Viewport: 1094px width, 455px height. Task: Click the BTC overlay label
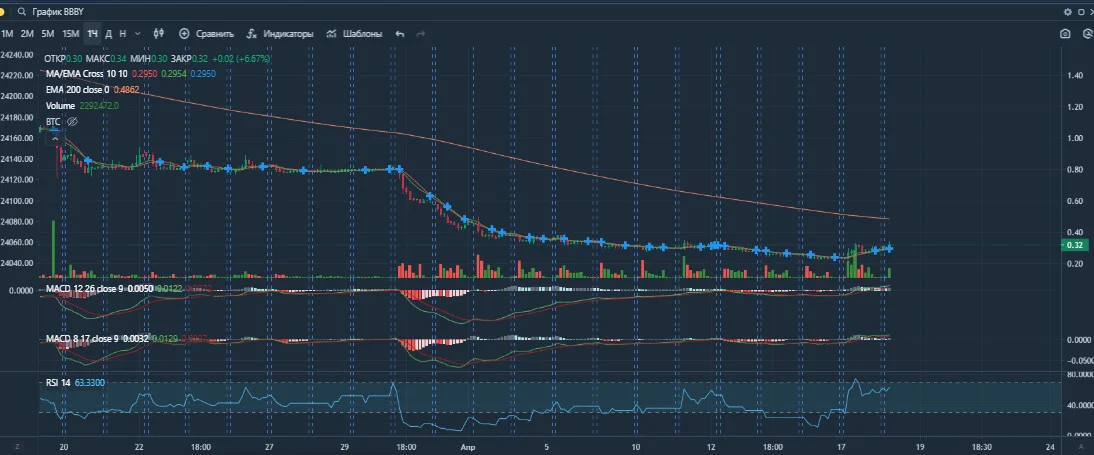pyautogui.click(x=53, y=121)
